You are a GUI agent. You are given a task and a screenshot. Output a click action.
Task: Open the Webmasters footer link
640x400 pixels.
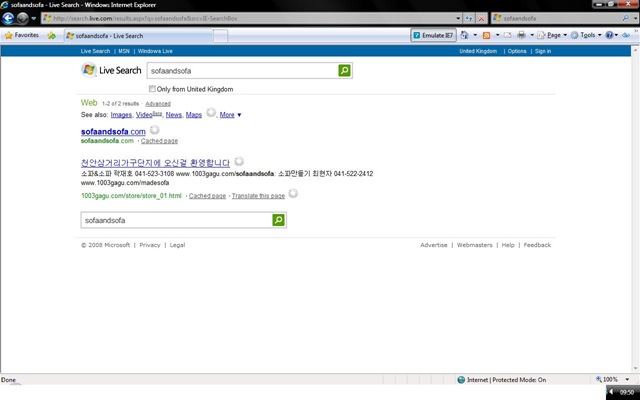pos(474,245)
